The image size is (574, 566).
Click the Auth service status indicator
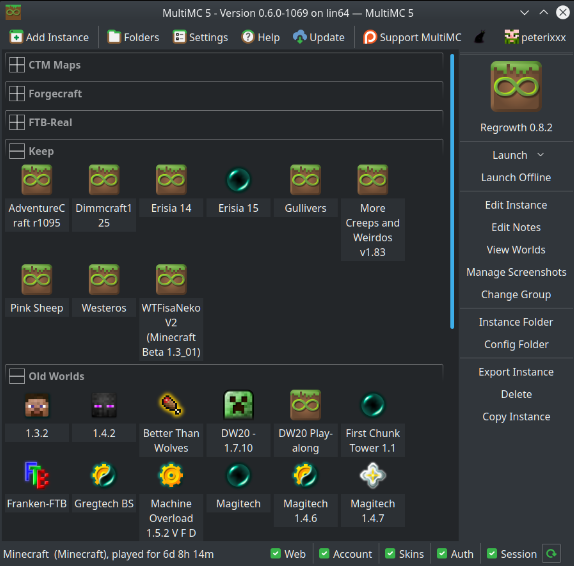(455, 554)
